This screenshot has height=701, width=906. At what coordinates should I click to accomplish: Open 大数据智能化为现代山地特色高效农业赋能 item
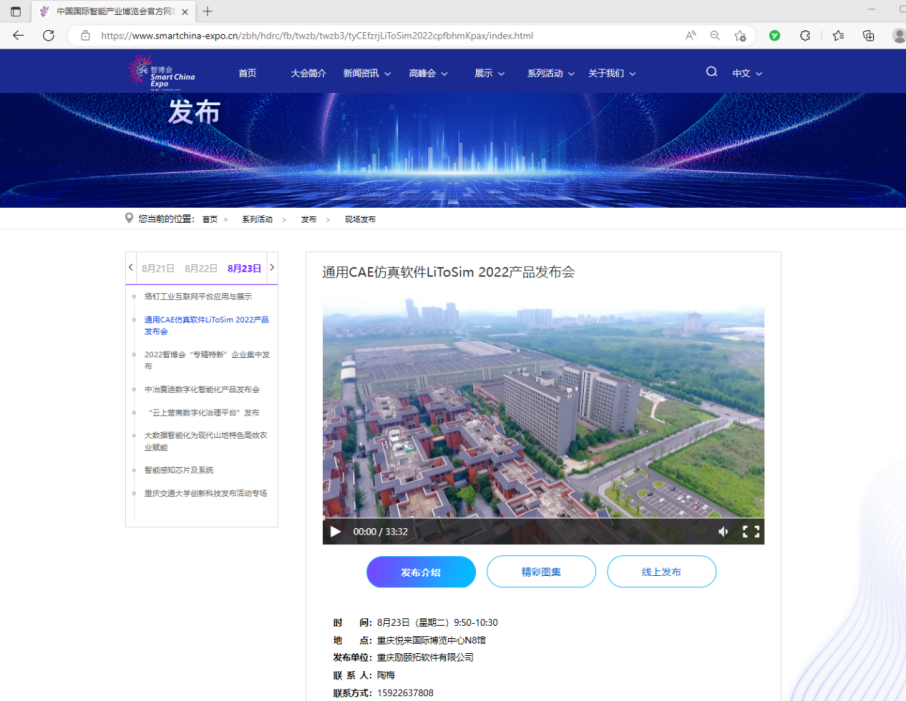(206, 441)
